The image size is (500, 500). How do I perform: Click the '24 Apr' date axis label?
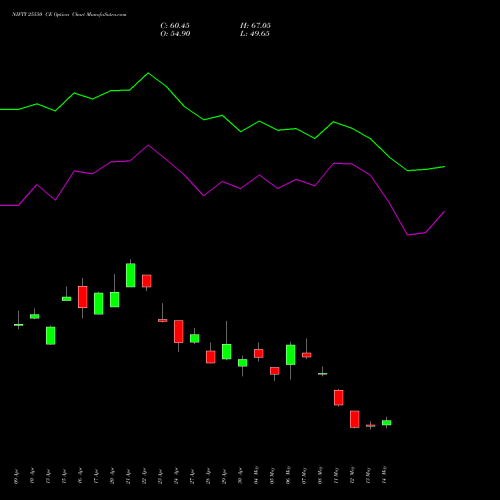tap(176, 477)
